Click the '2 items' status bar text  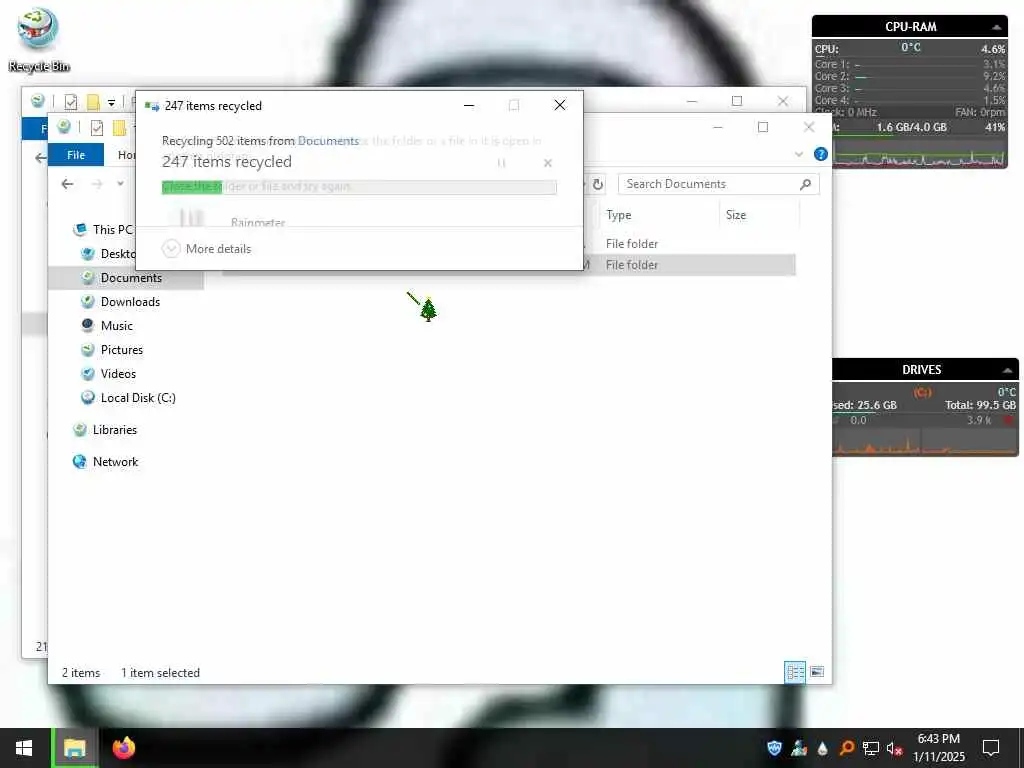tap(81, 673)
